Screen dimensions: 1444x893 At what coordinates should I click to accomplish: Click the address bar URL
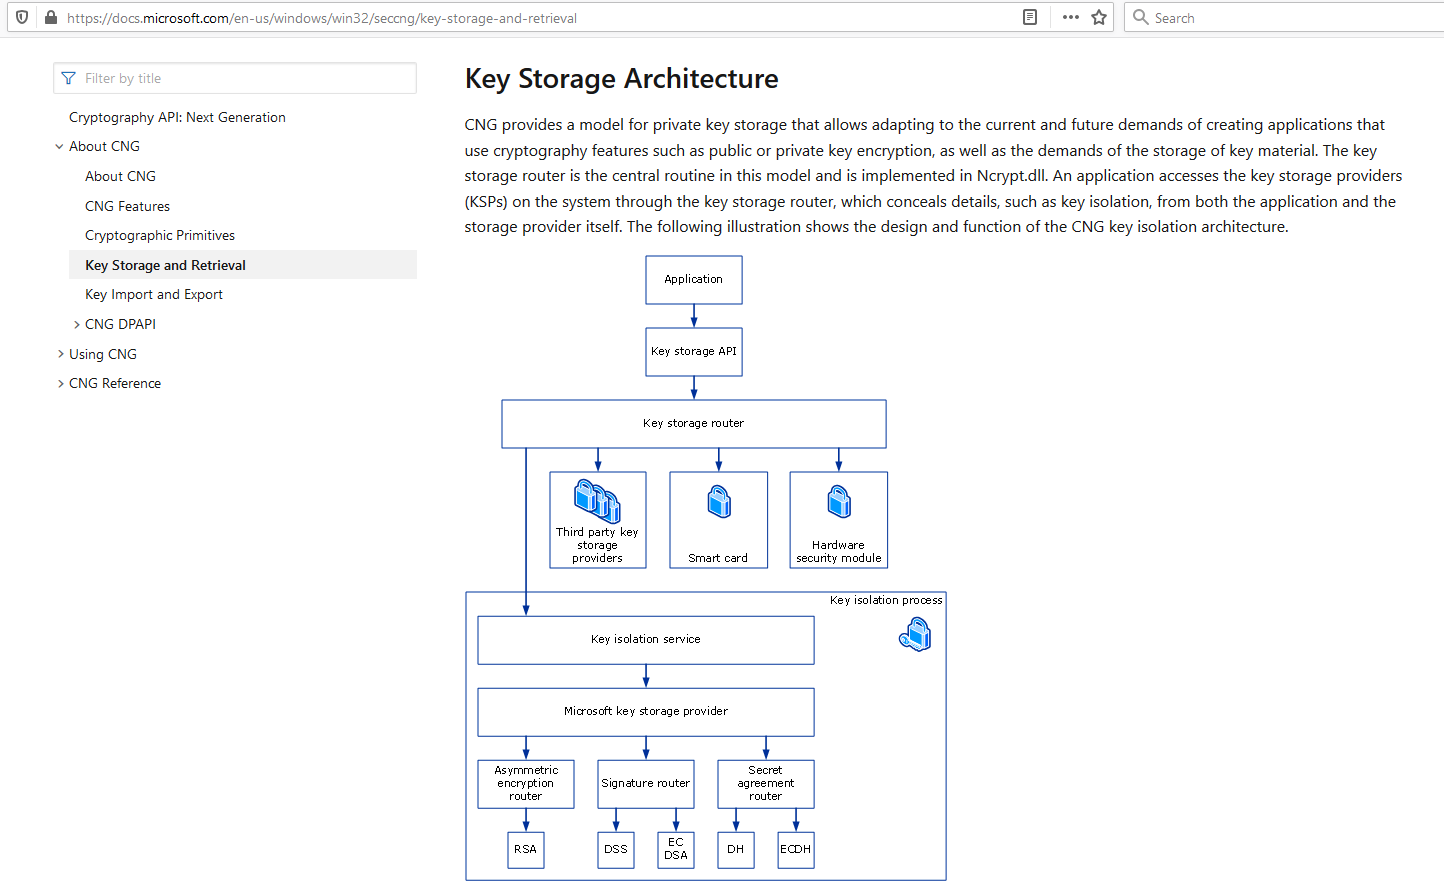322,18
